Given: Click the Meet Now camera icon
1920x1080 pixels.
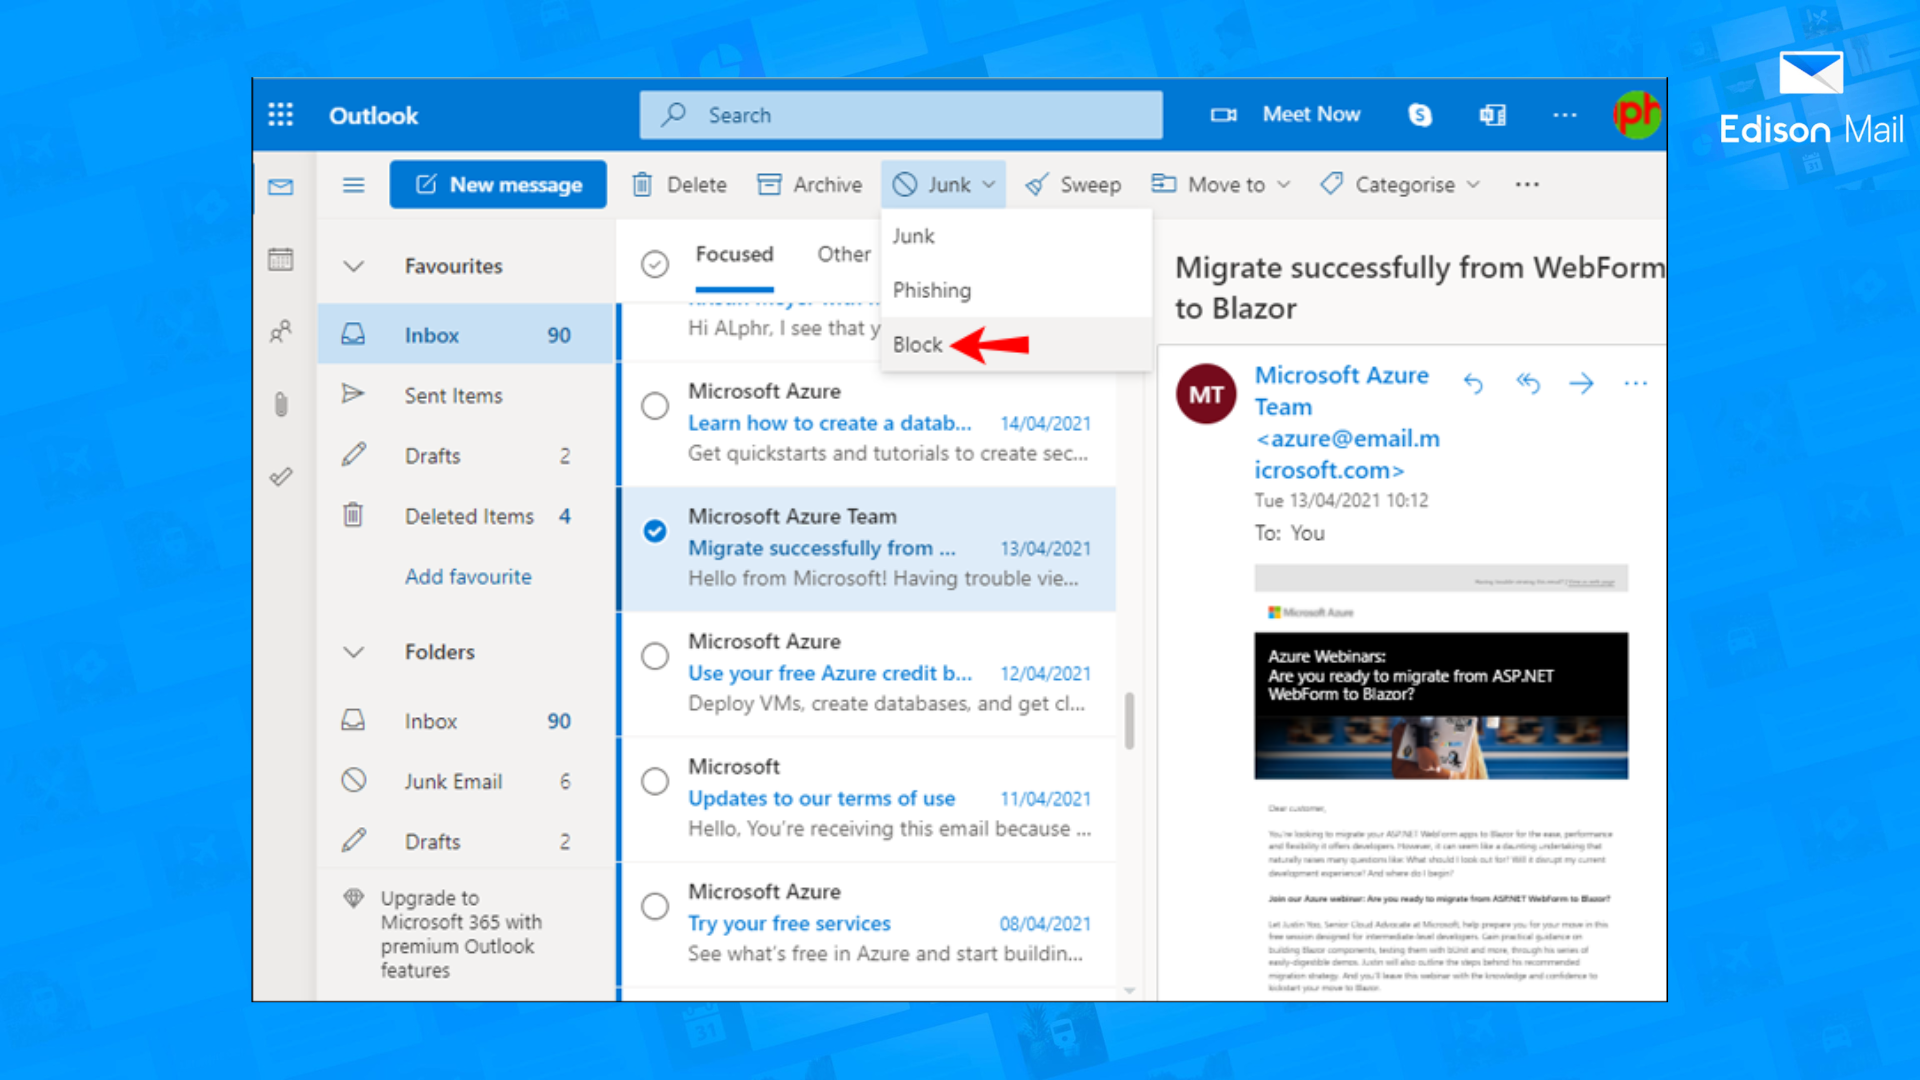Looking at the screenshot, I should 1222,115.
